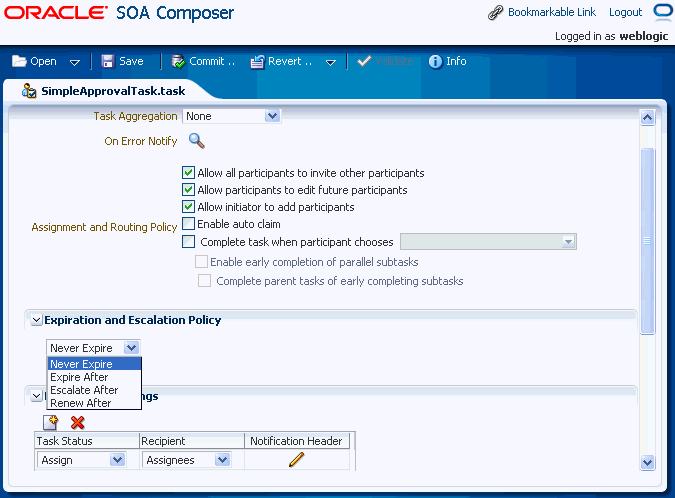Select Never Expire in the list

tap(94, 364)
